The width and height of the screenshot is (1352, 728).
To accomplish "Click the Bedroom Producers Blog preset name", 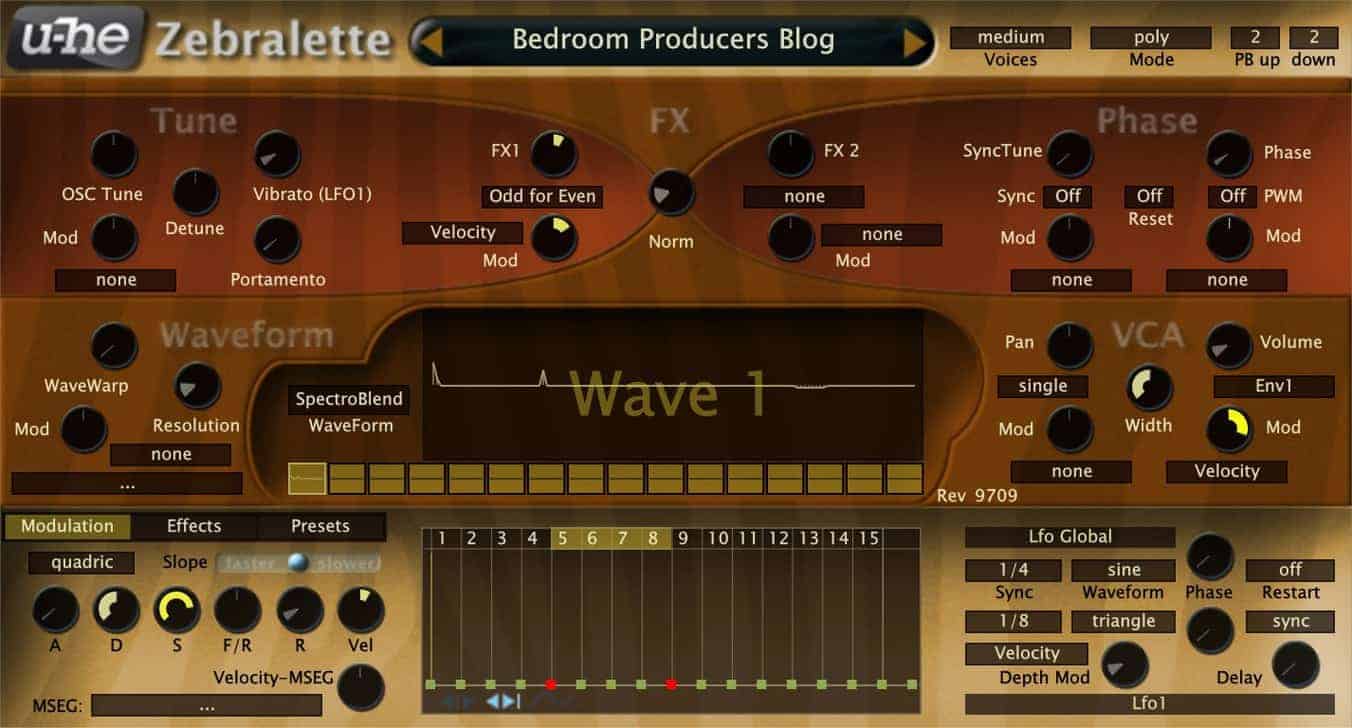I will pos(673,40).
